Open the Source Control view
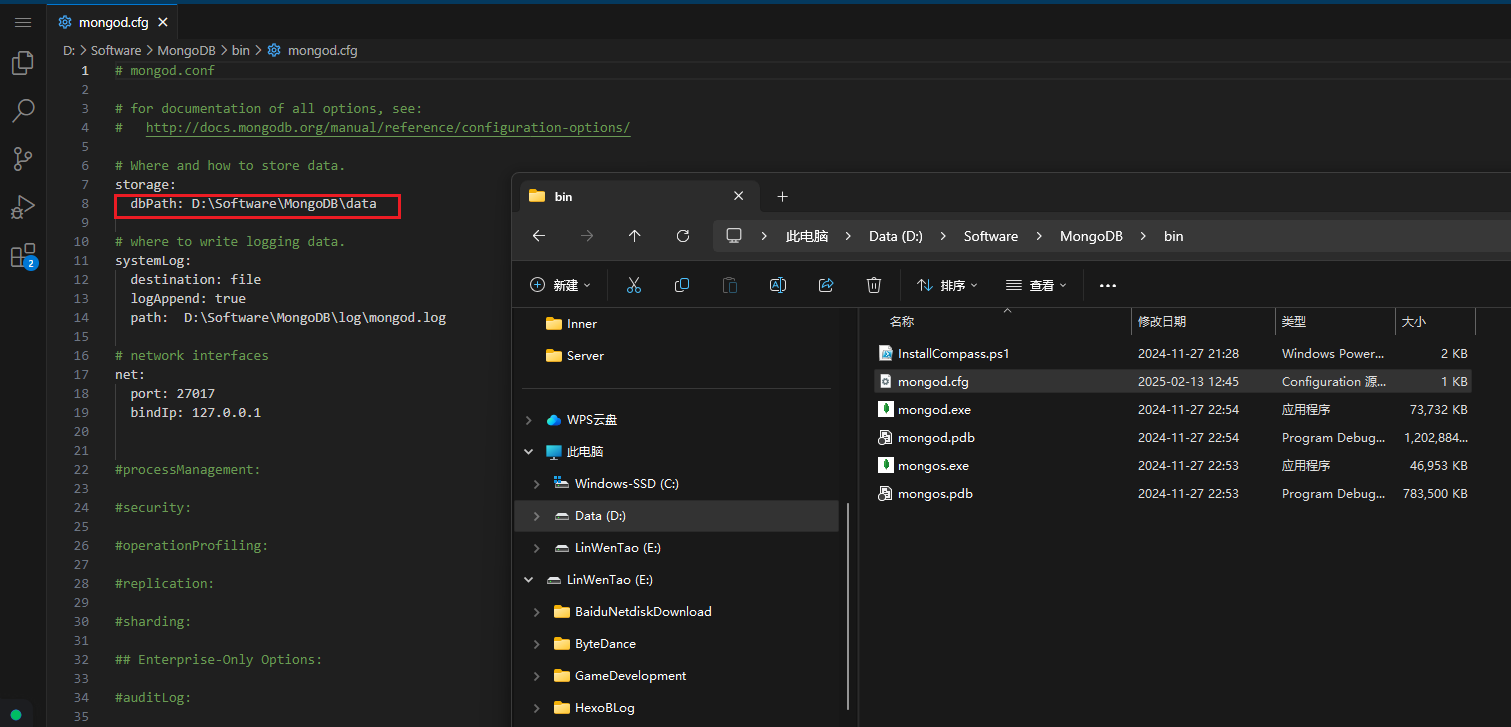 click(x=23, y=158)
